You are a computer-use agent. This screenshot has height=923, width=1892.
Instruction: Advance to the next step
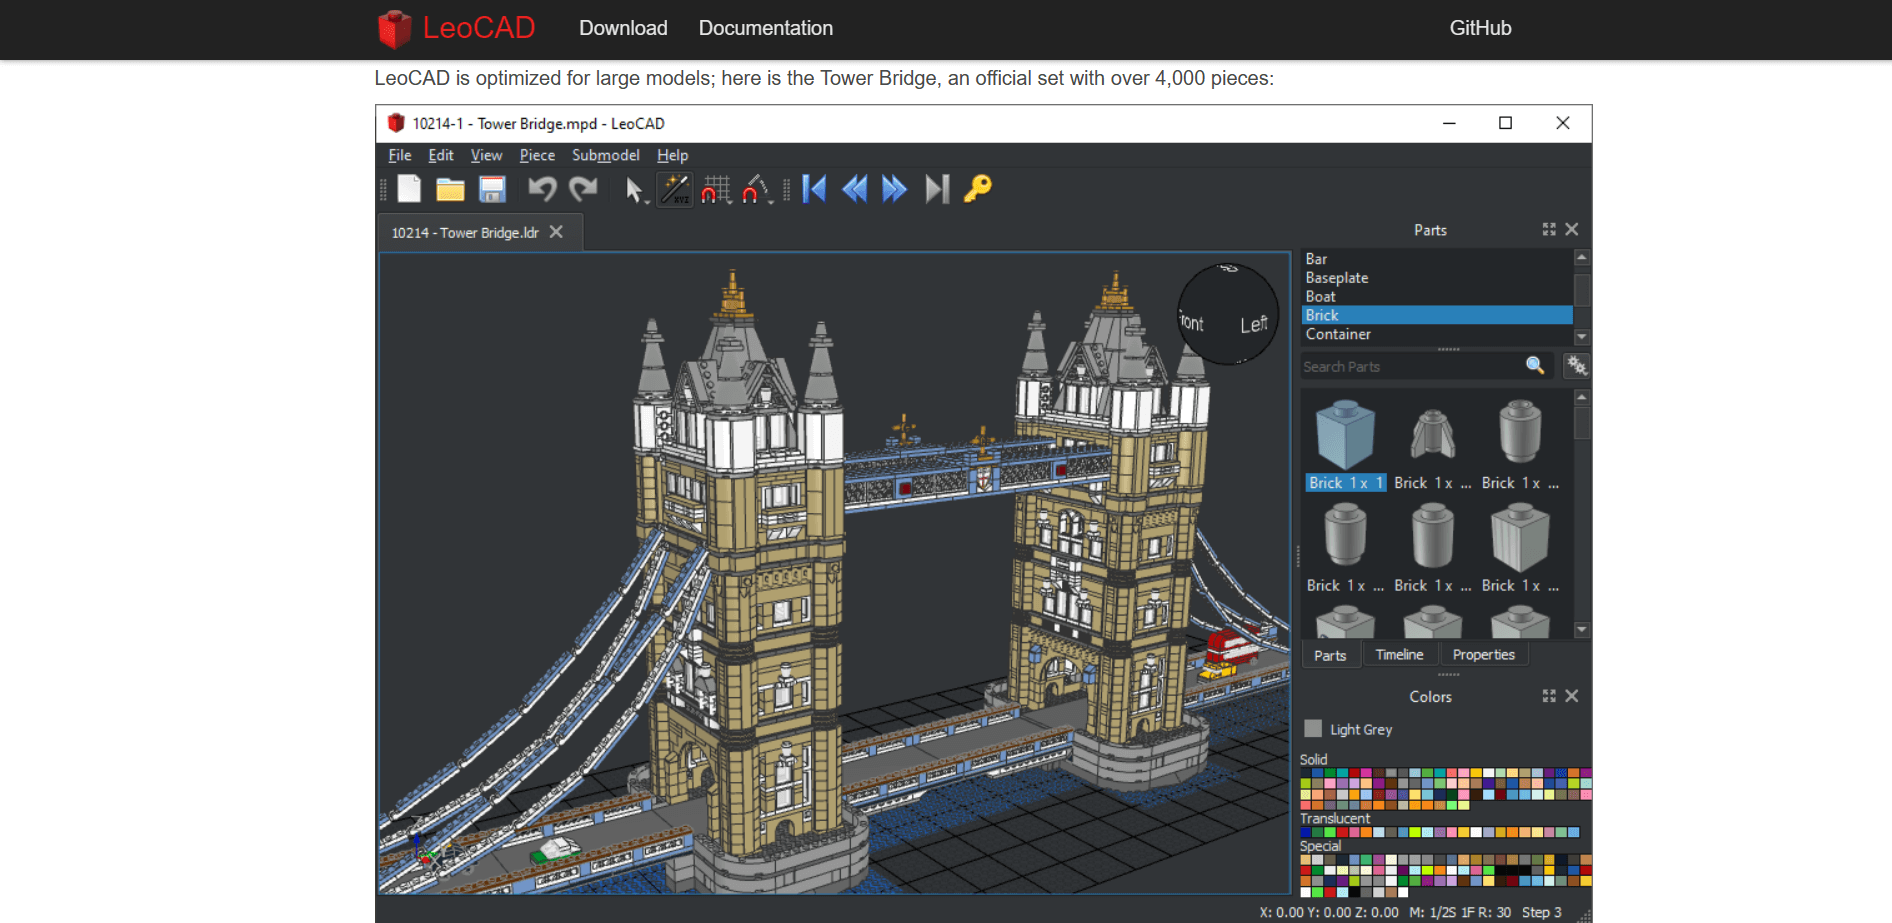pyautogui.click(x=895, y=189)
